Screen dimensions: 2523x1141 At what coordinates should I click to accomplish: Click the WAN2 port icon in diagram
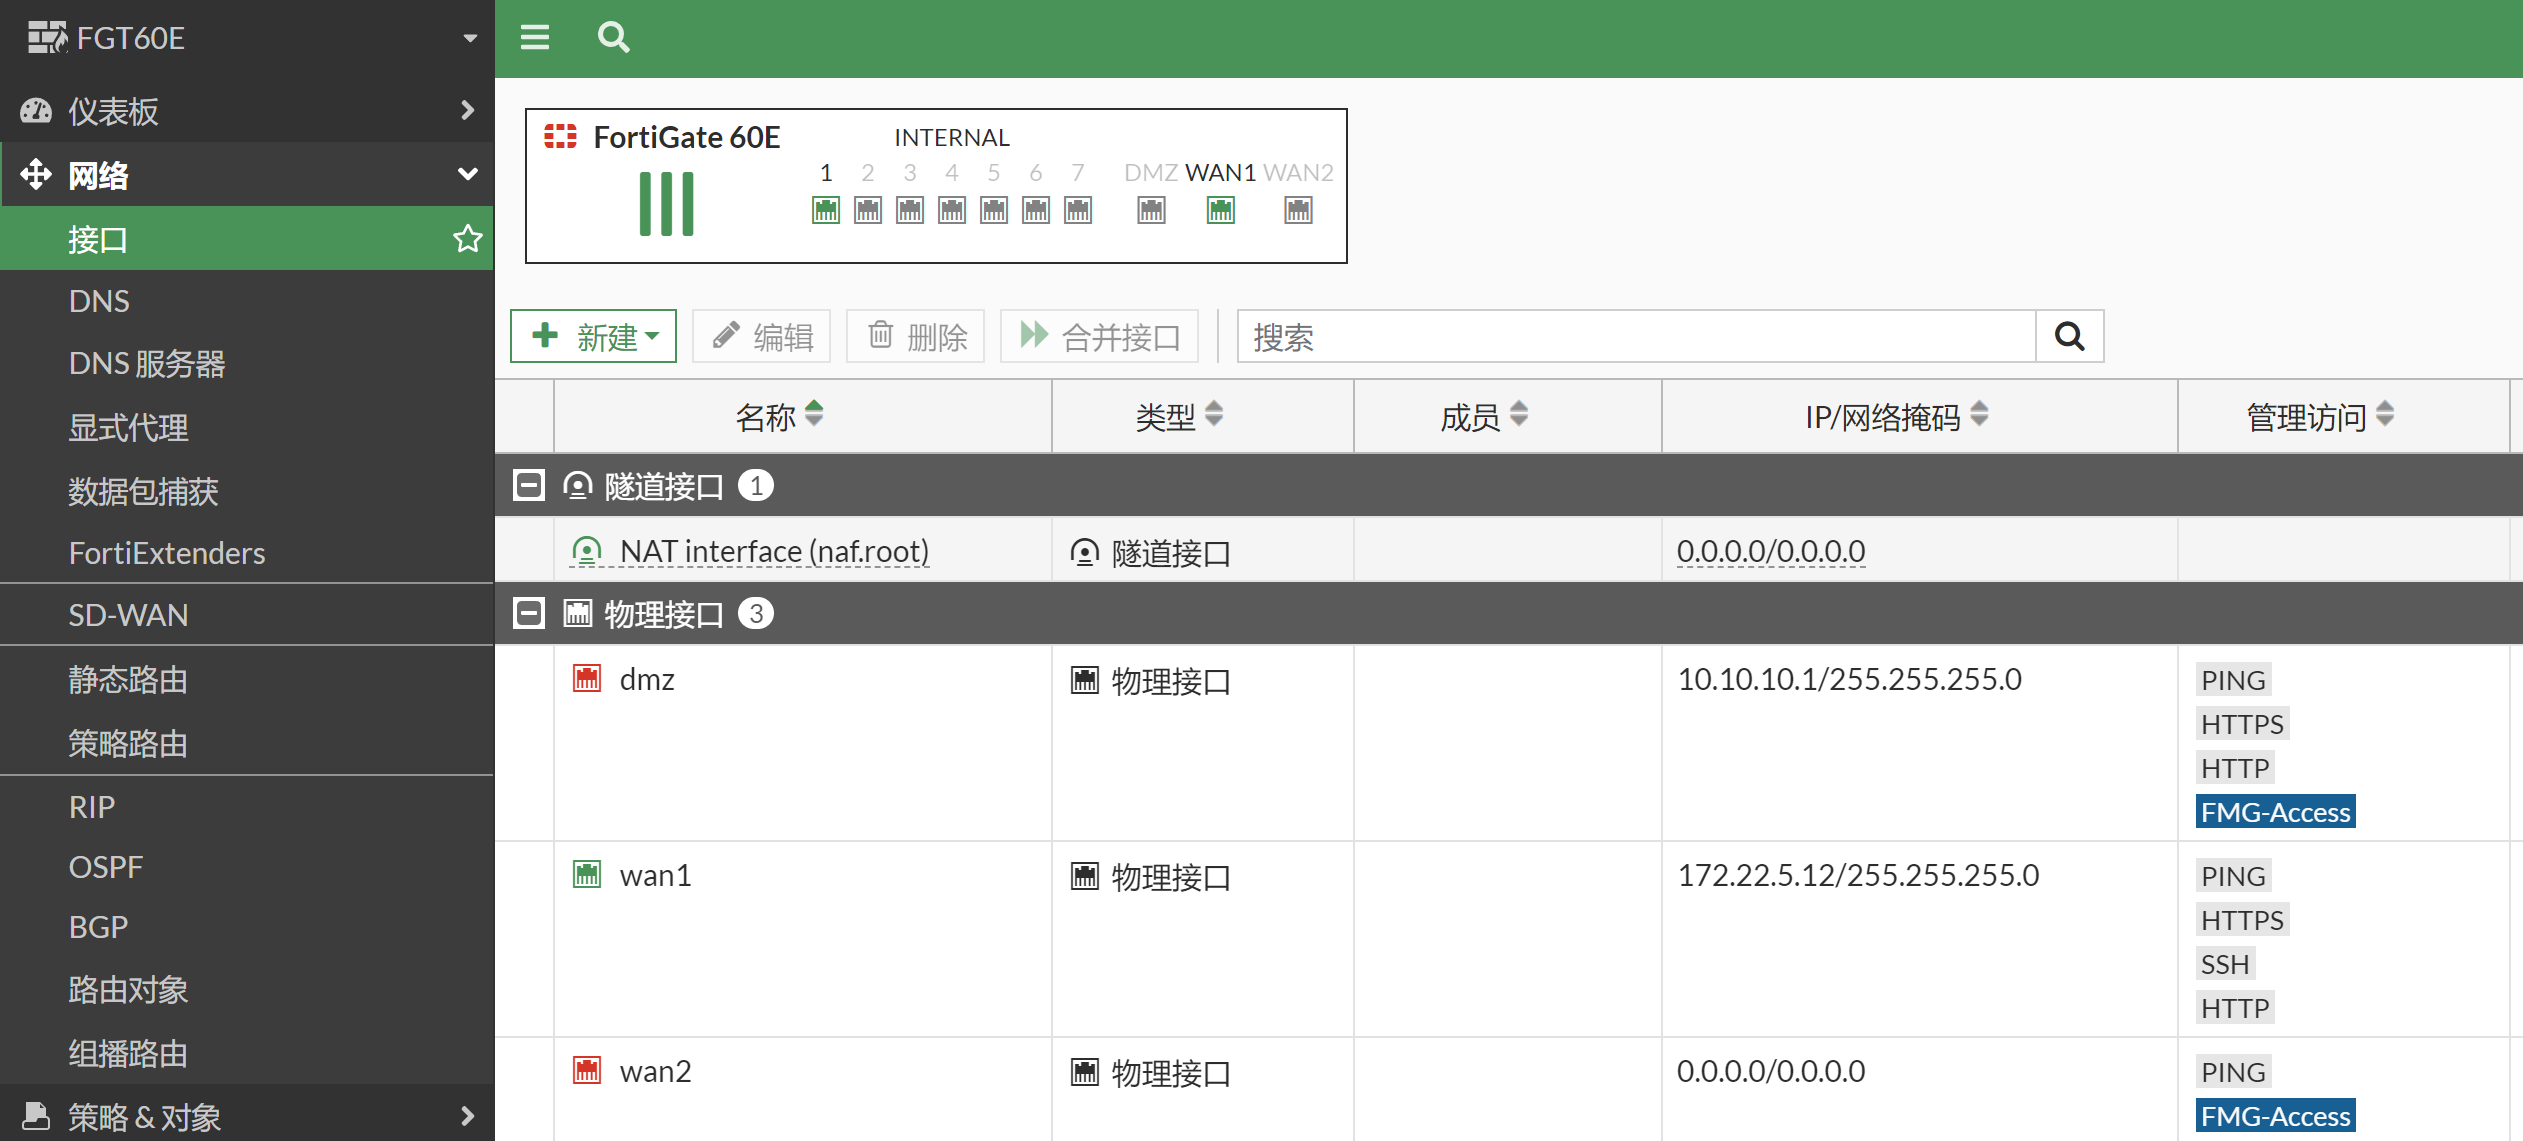(x=1298, y=210)
